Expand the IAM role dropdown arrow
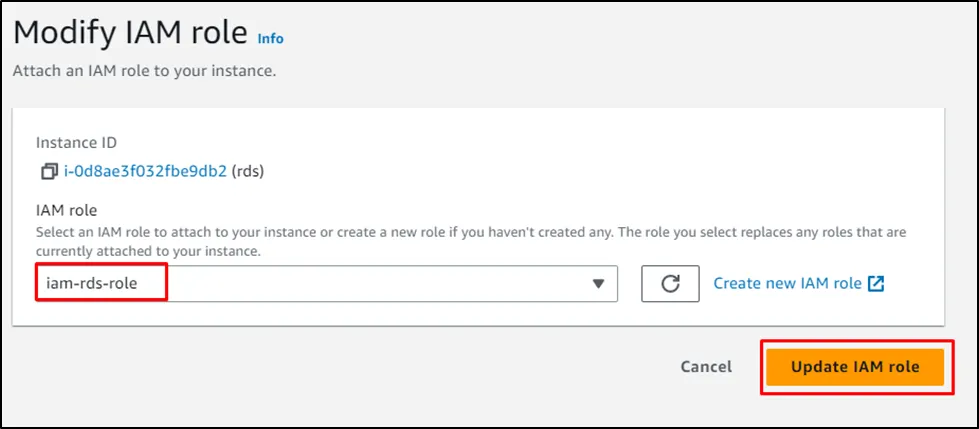This screenshot has height=429, width=979. pos(598,284)
